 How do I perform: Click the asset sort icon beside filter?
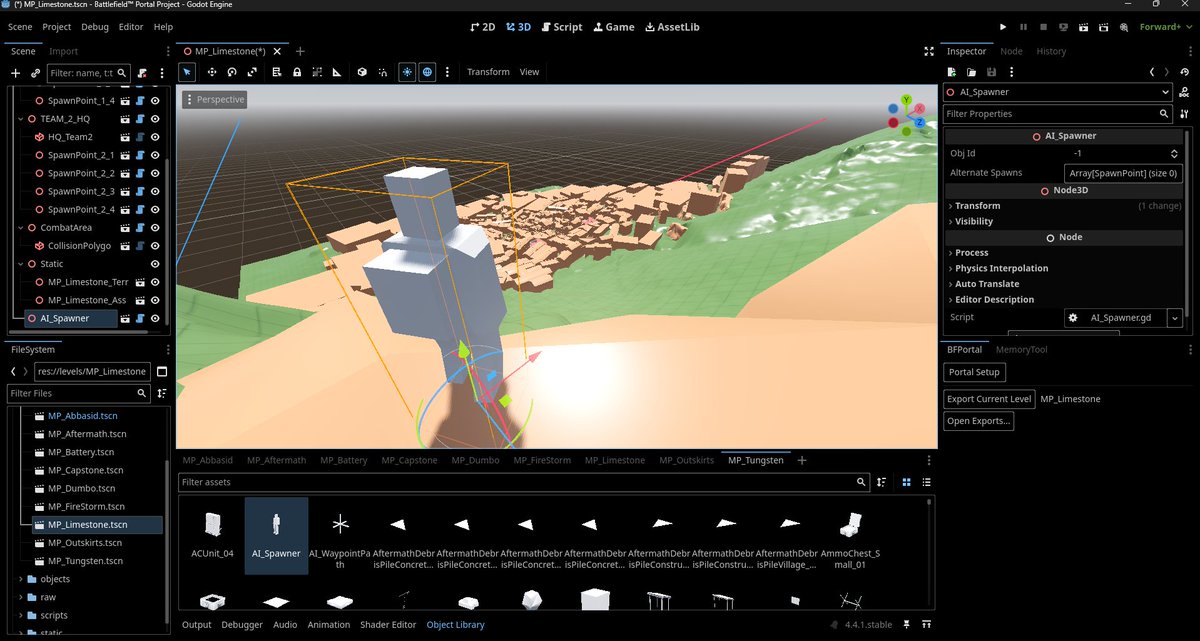881,482
